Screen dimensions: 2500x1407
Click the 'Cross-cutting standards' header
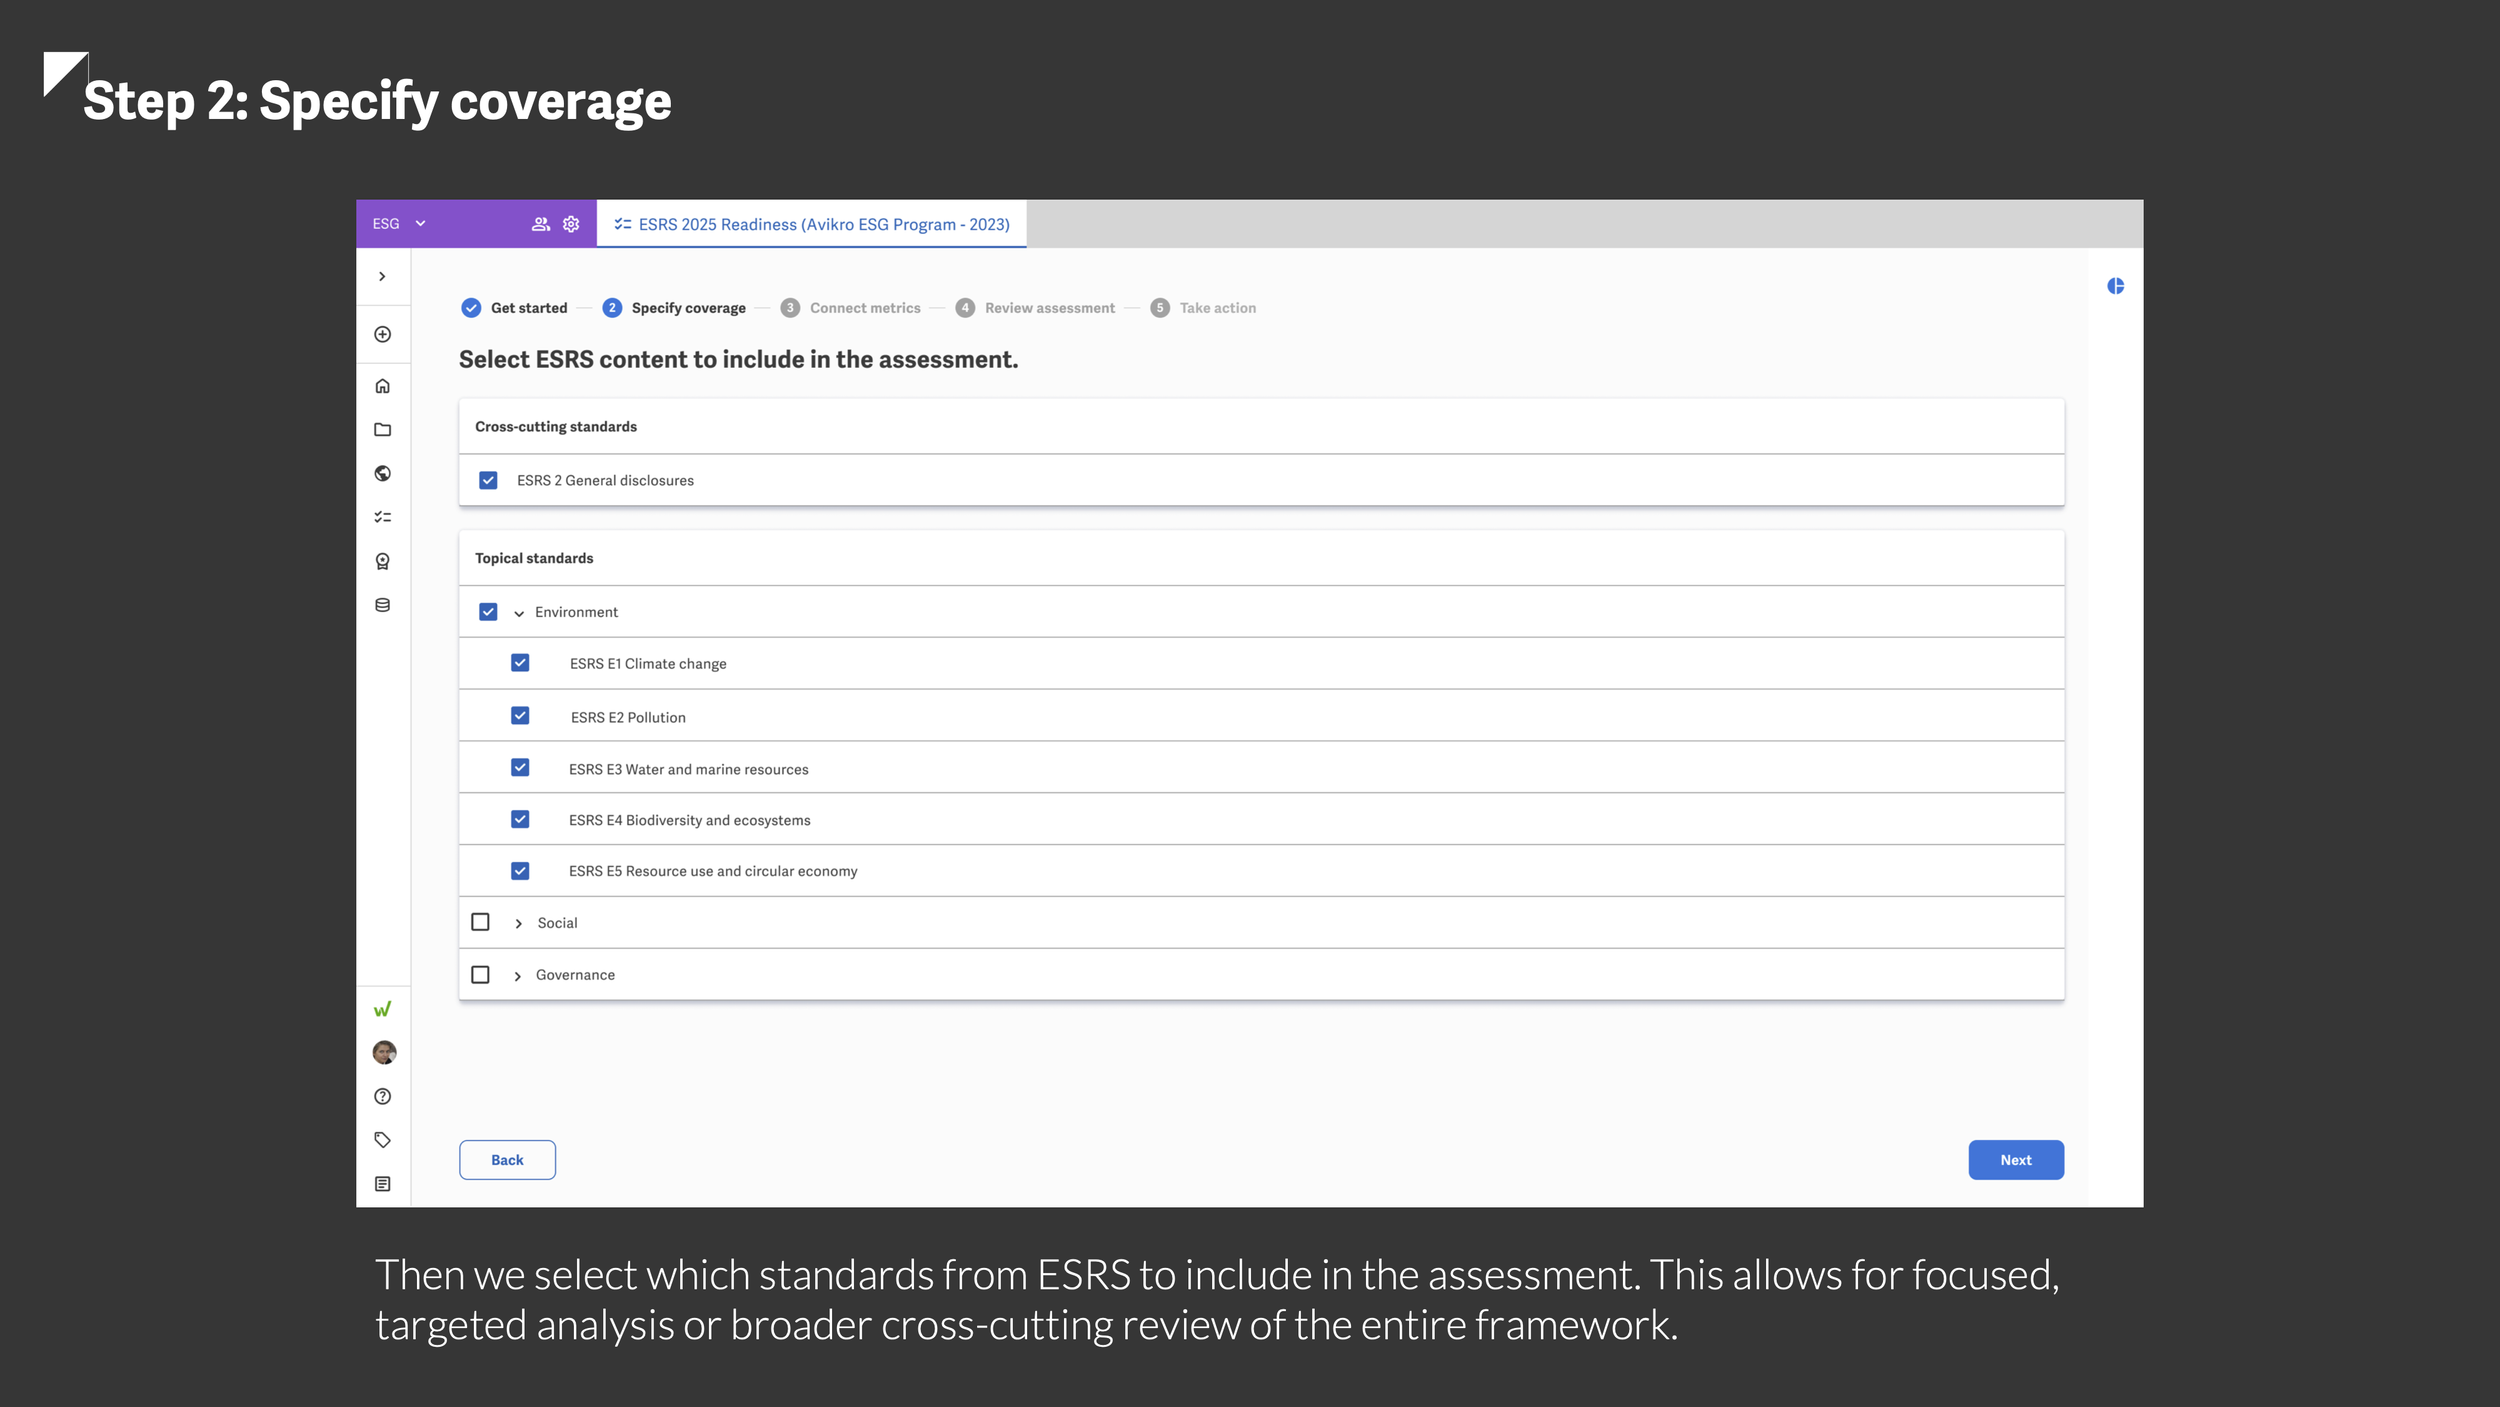(556, 427)
